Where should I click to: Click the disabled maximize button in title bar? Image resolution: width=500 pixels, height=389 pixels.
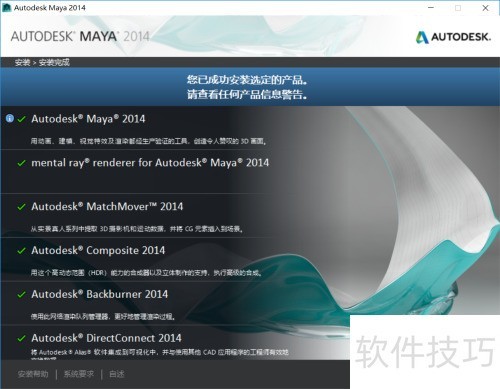click(x=458, y=7)
